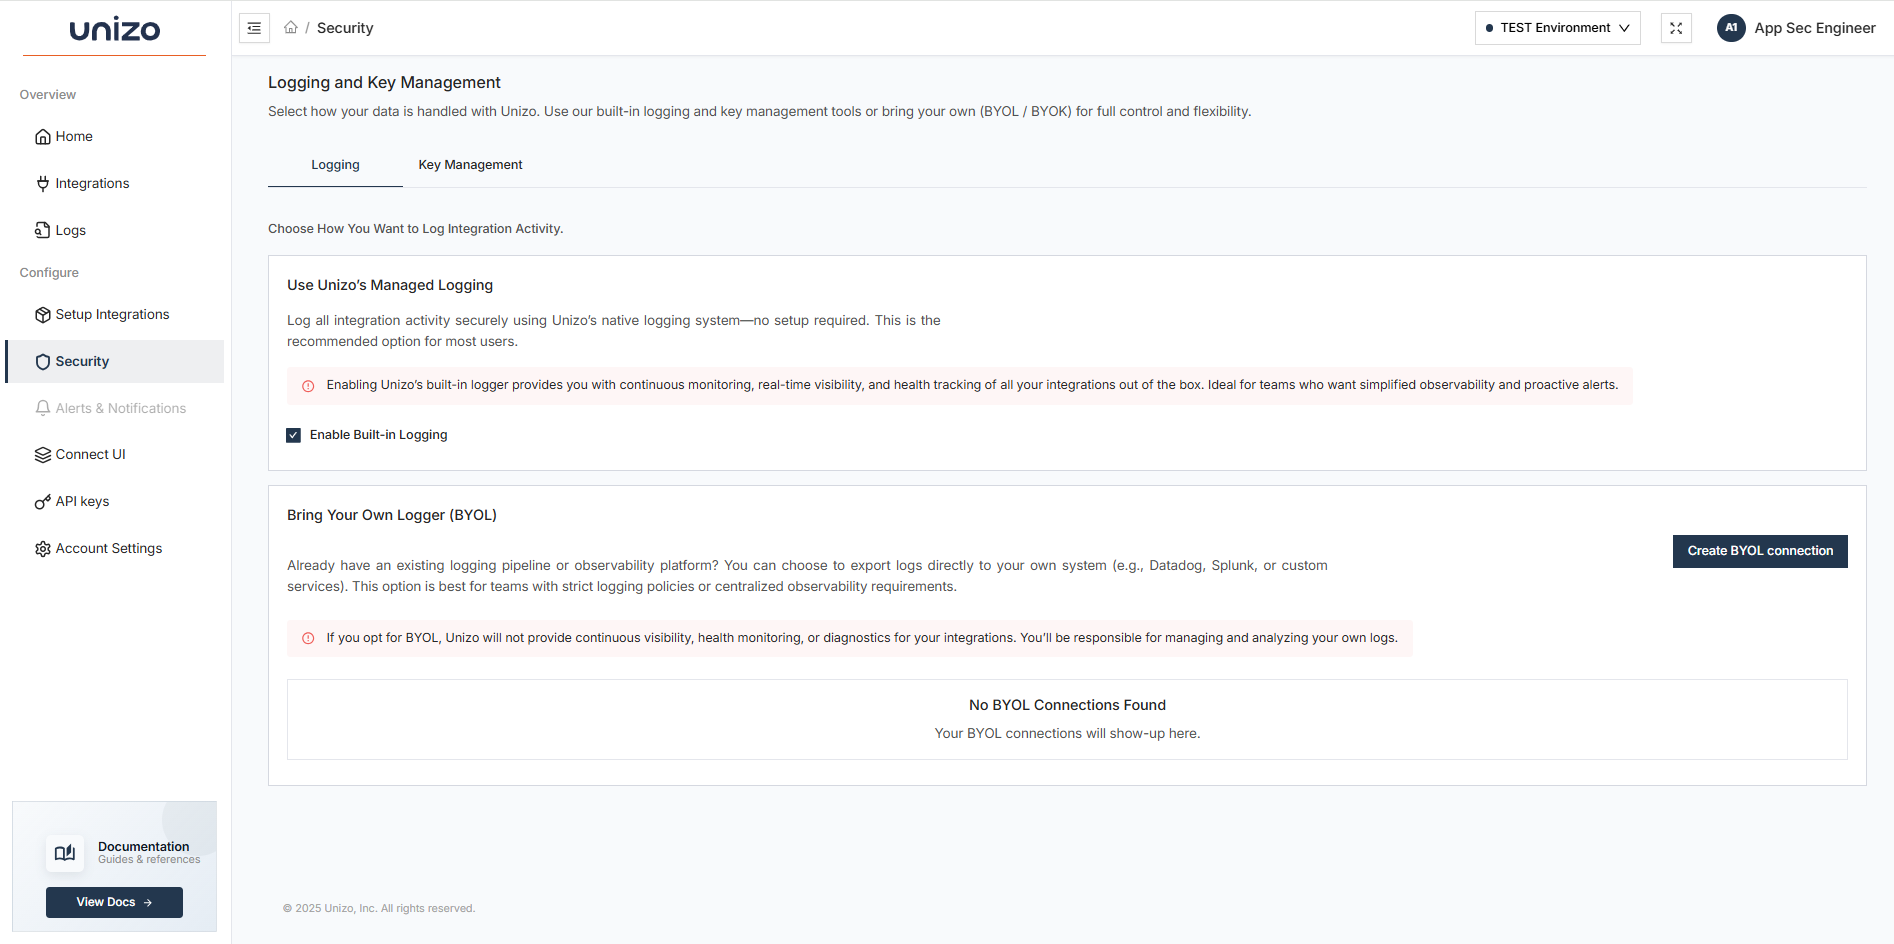Open Logs via its sidebar icon
Image resolution: width=1894 pixels, height=944 pixels.
click(43, 230)
